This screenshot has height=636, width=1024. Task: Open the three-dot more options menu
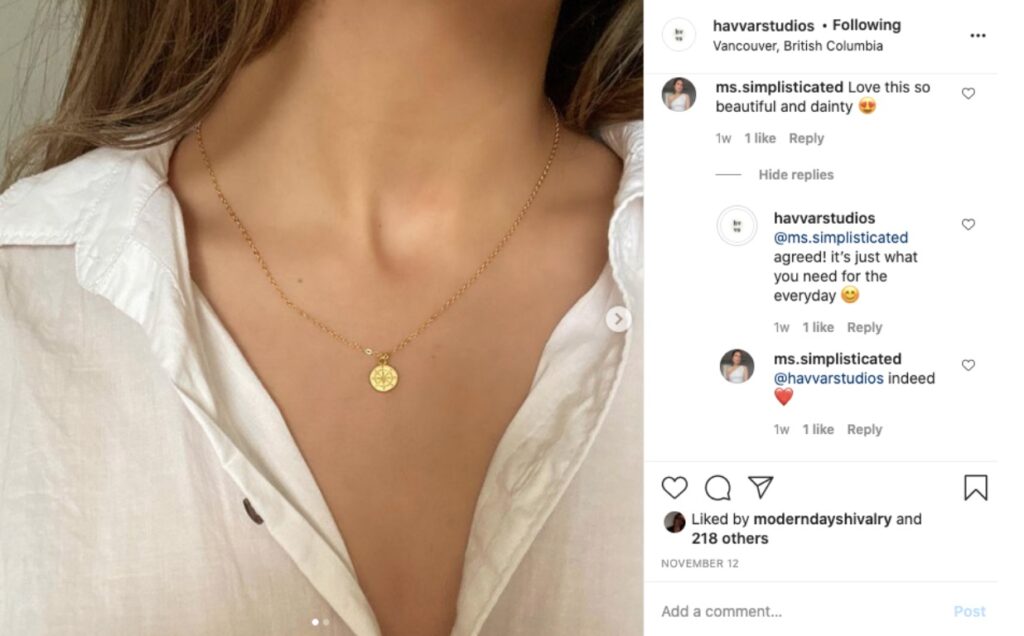pyautogui.click(x=978, y=35)
